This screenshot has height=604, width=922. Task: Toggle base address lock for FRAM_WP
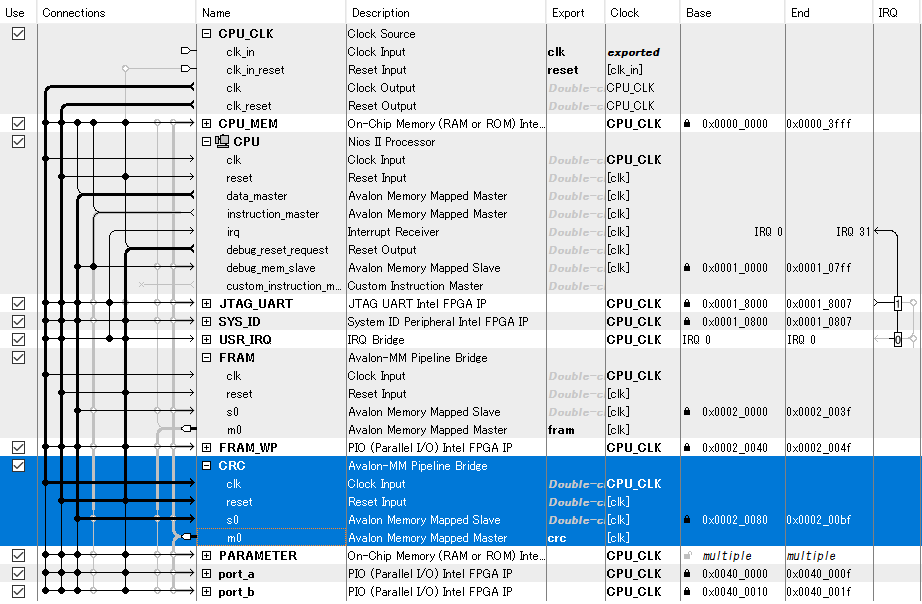click(687, 448)
